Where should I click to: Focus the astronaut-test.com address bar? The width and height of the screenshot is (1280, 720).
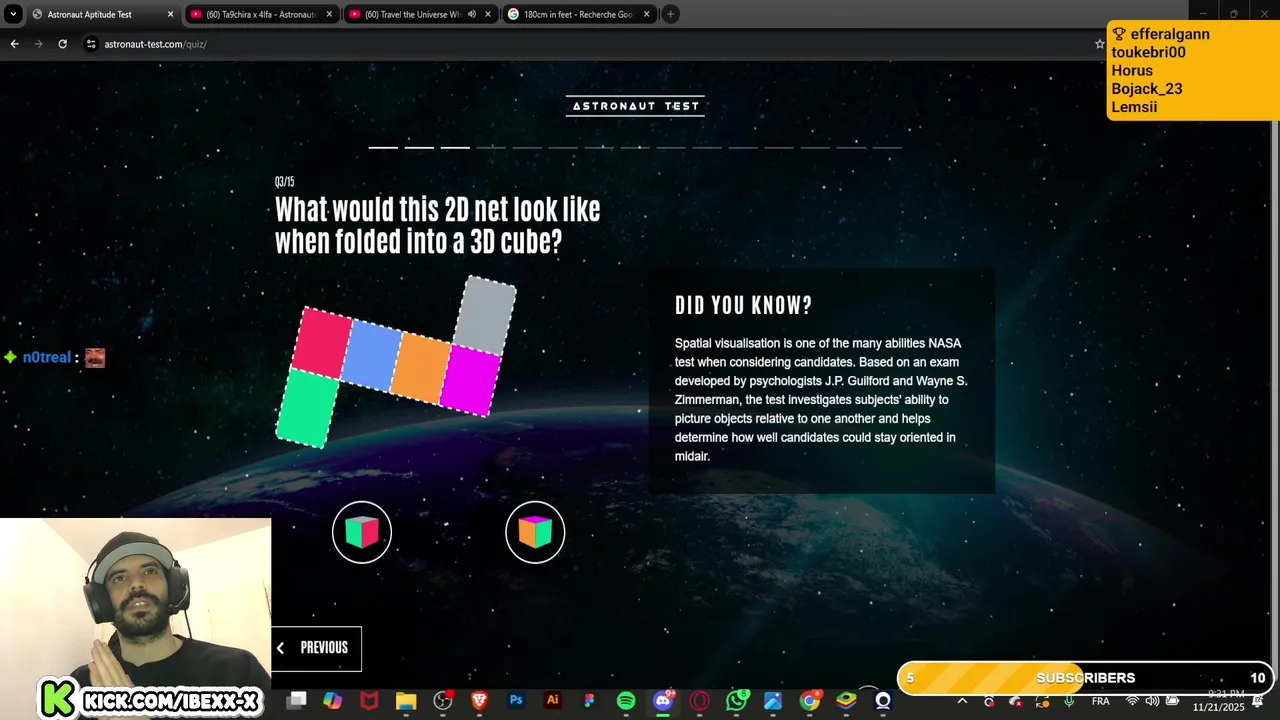point(595,44)
